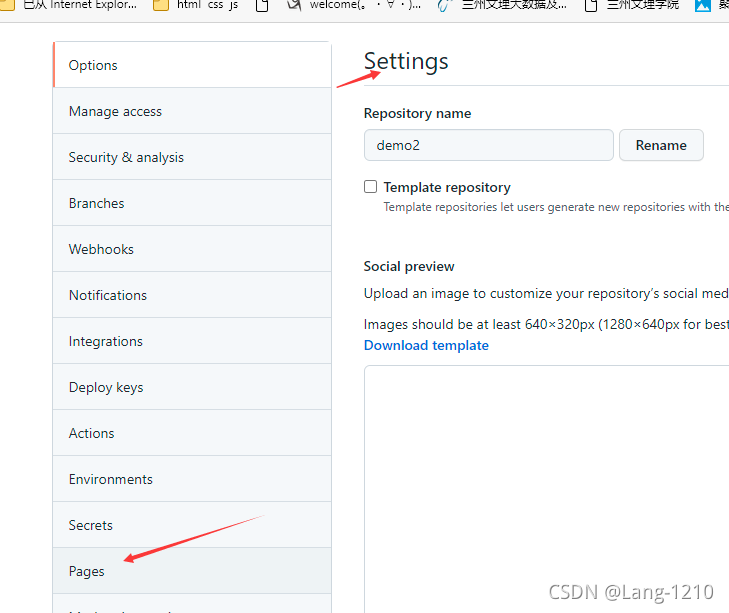The height and width of the screenshot is (613, 729).
Task: Click the Template repository label text
Action: [447, 187]
